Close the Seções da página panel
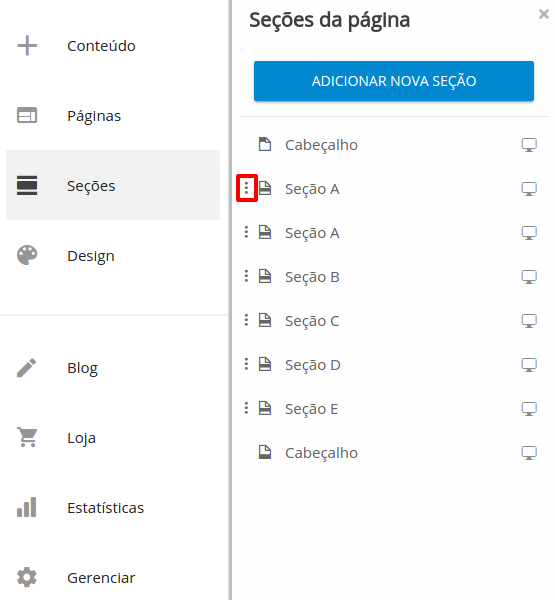 pos(544,14)
